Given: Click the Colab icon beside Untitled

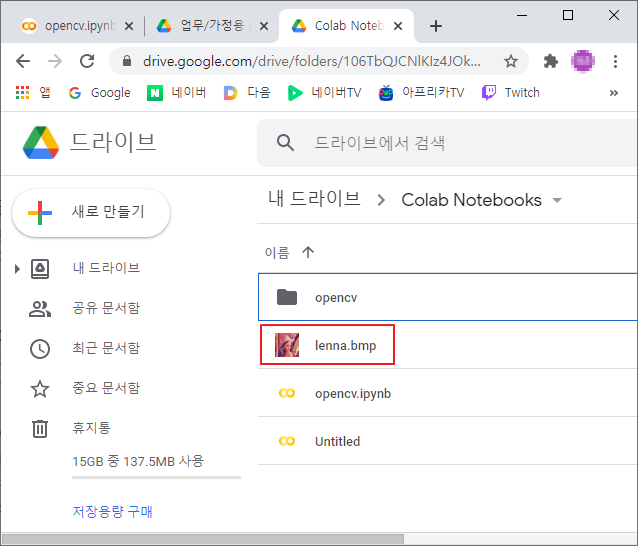Looking at the screenshot, I should (x=287, y=441).
